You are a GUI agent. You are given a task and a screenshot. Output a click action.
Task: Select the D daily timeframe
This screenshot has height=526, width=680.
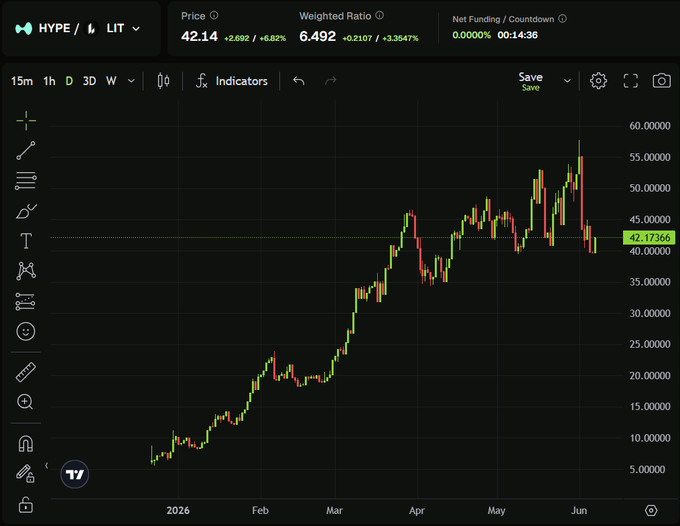click(x=69, y=81)
